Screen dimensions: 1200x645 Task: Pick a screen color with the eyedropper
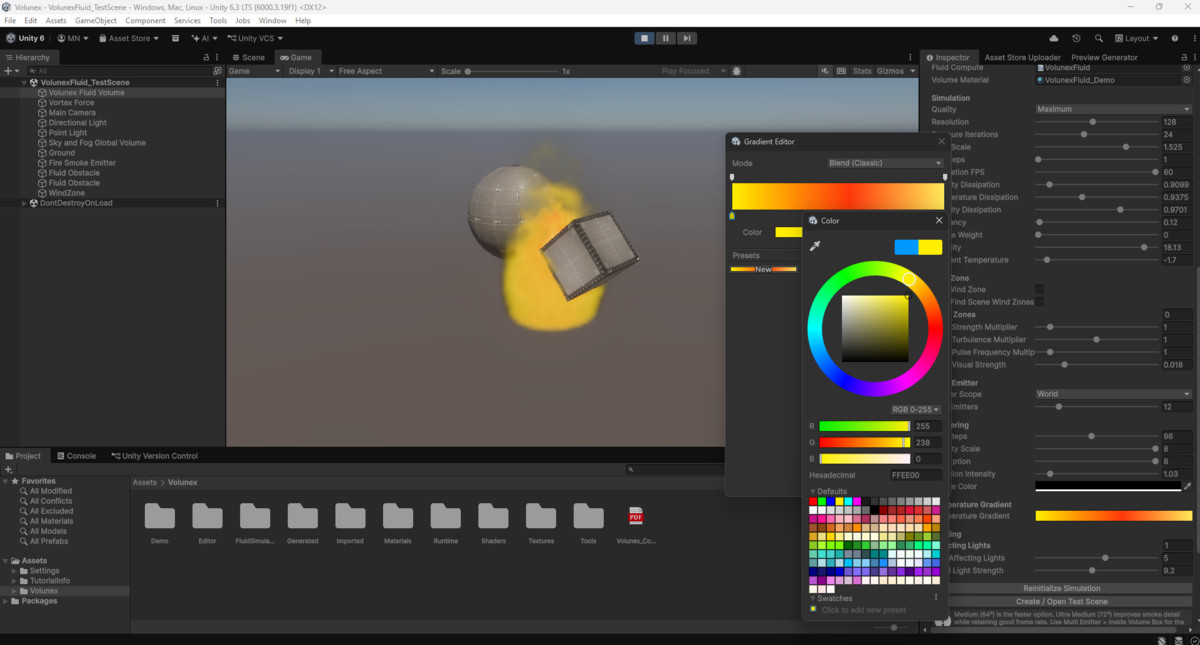point(814,246)
